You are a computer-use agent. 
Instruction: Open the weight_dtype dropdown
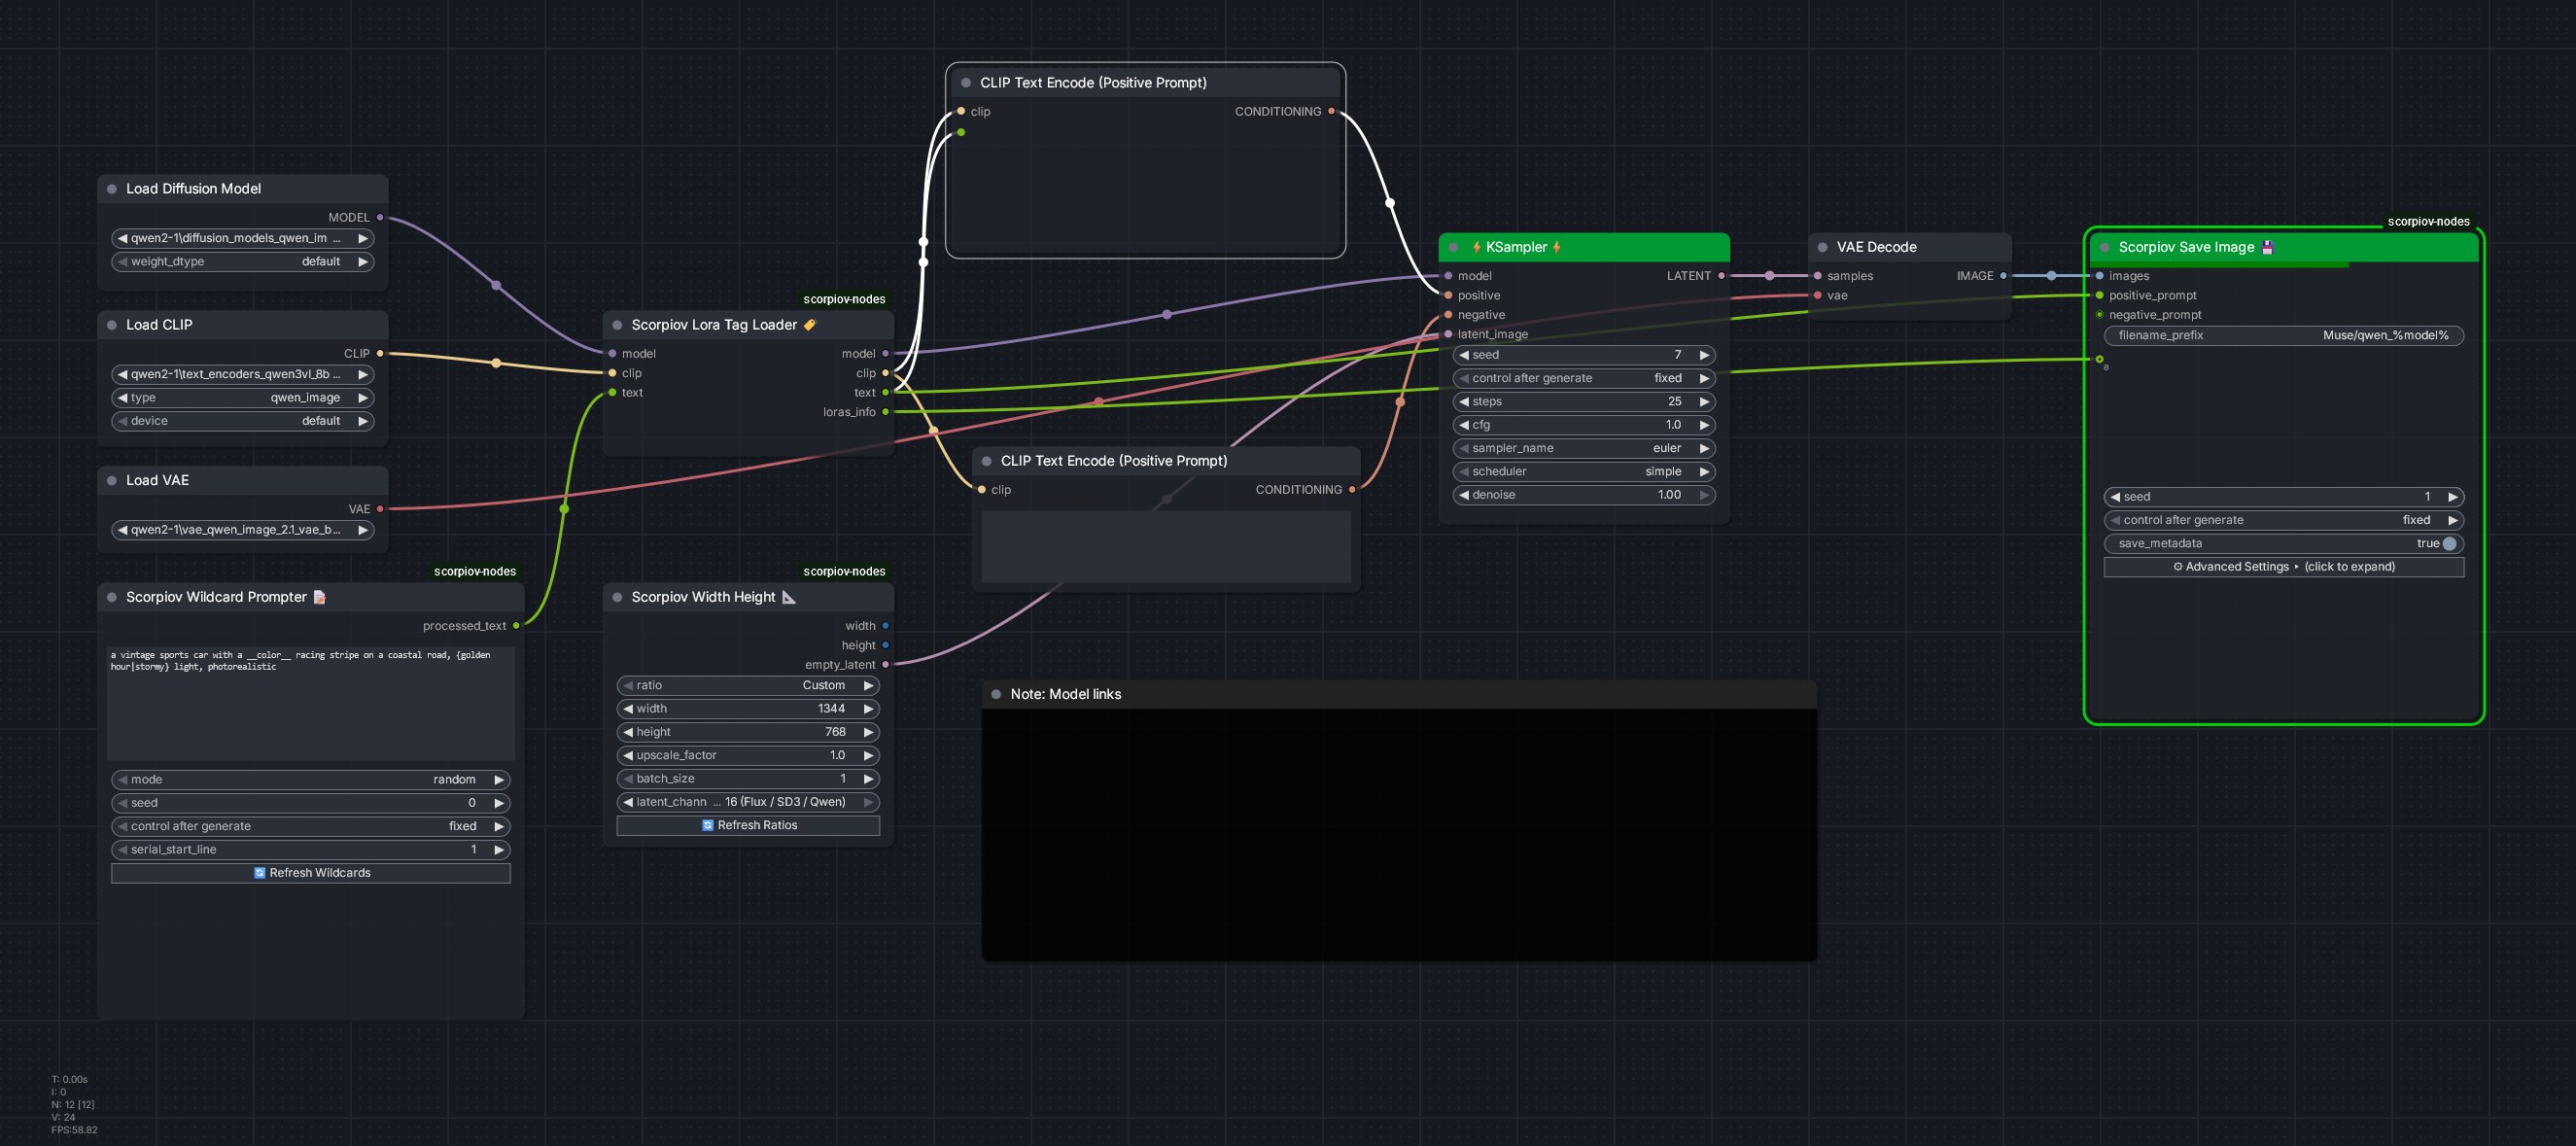pos(243,262)
